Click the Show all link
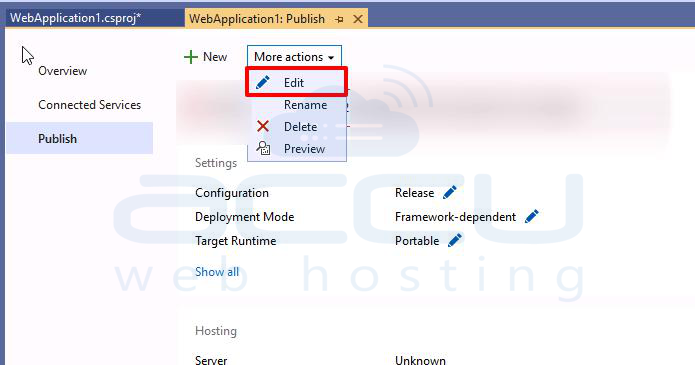Screen dimensions: 695x365 coord(217,271)
